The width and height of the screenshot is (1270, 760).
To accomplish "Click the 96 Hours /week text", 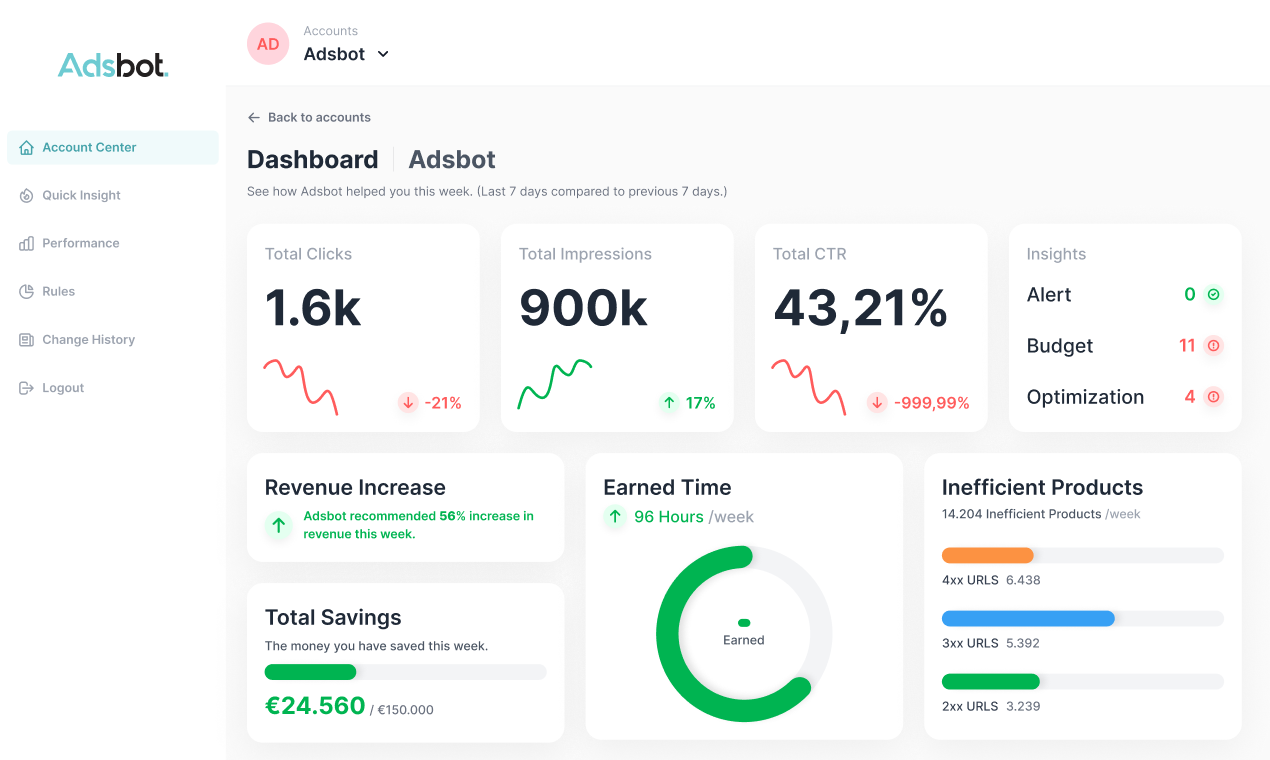I will 694,517.
